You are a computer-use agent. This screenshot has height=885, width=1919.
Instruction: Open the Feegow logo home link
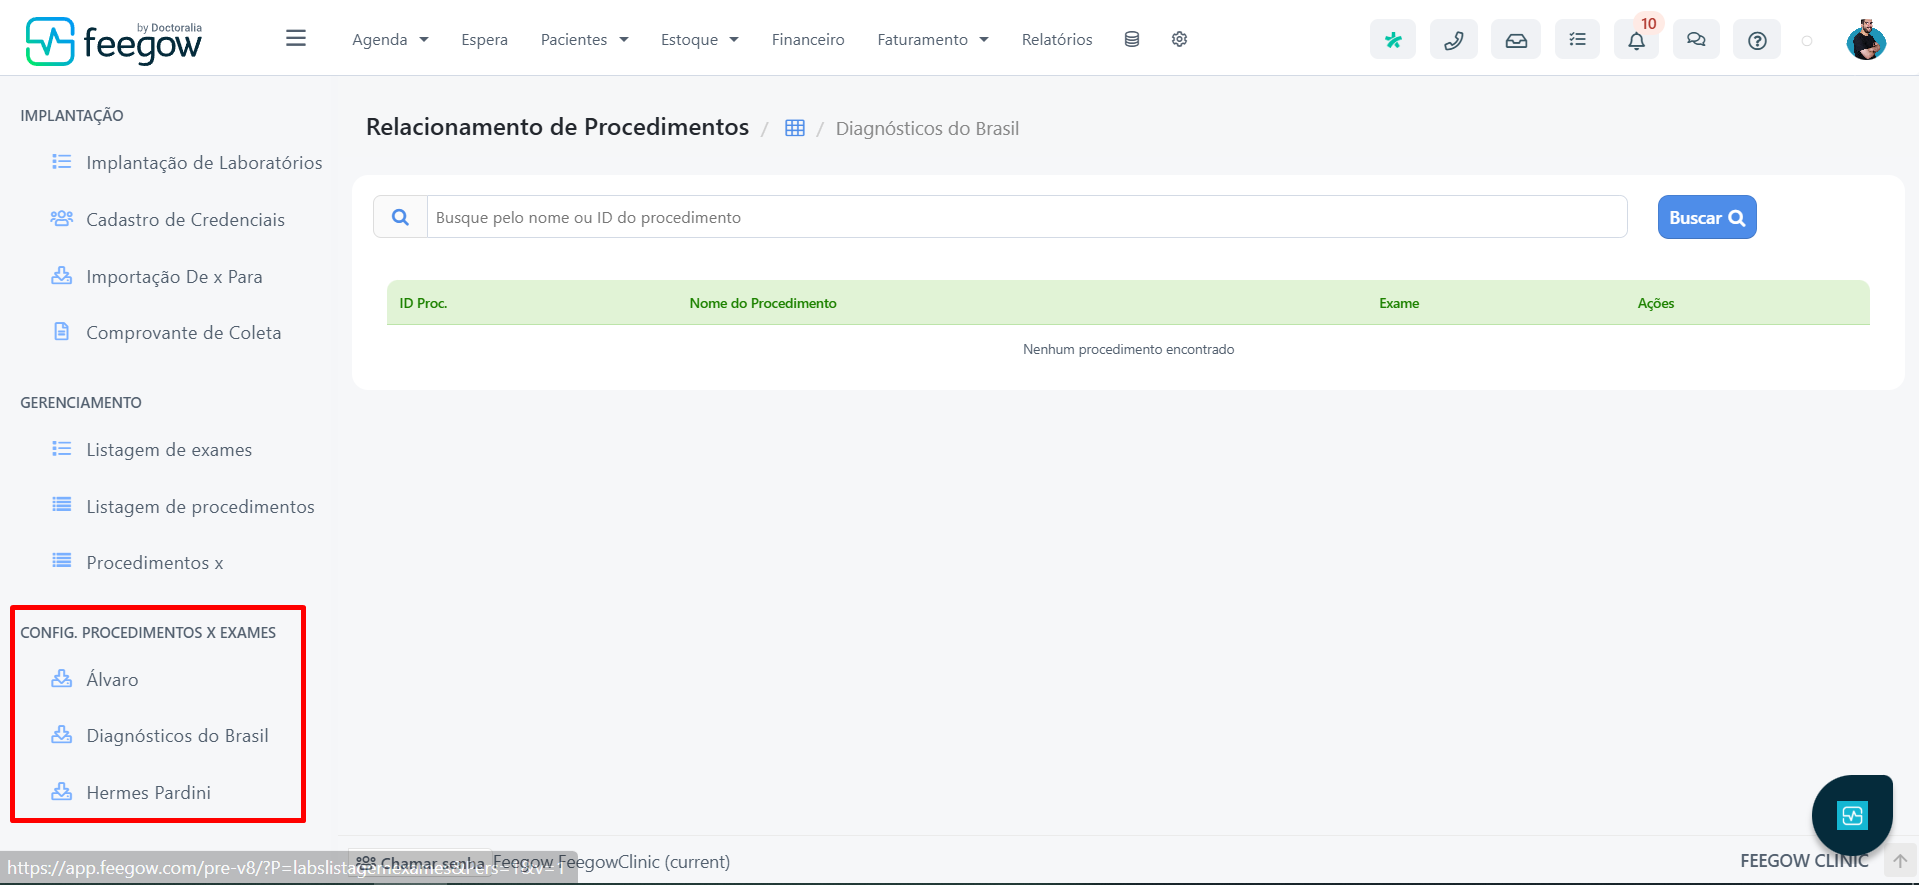(x=114, y=41)
